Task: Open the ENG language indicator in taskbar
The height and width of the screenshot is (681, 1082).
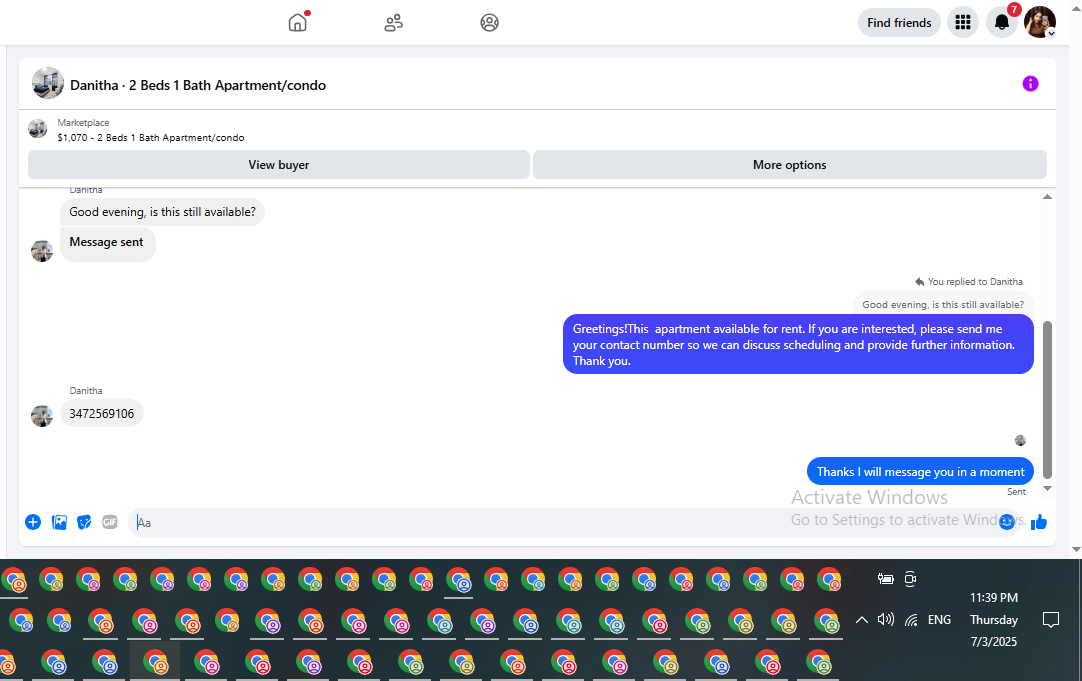Action: [x=939, y=620]
